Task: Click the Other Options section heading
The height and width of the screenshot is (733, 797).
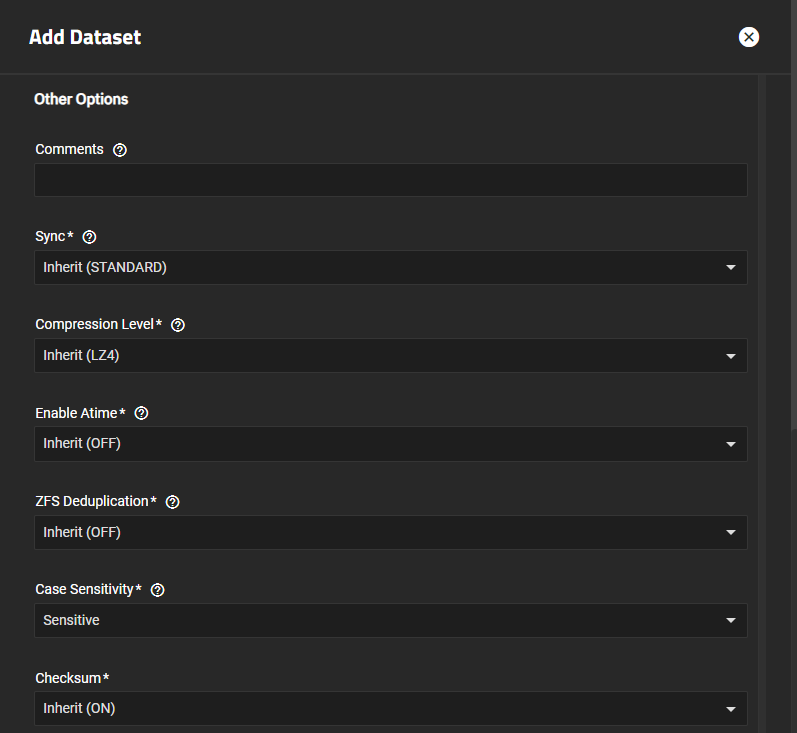Action: click(81, 100)
